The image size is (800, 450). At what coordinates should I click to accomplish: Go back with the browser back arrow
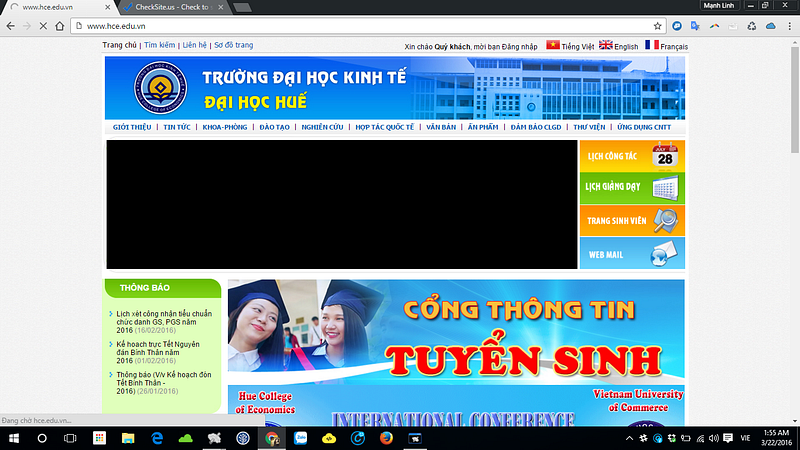tap(10, 26)
